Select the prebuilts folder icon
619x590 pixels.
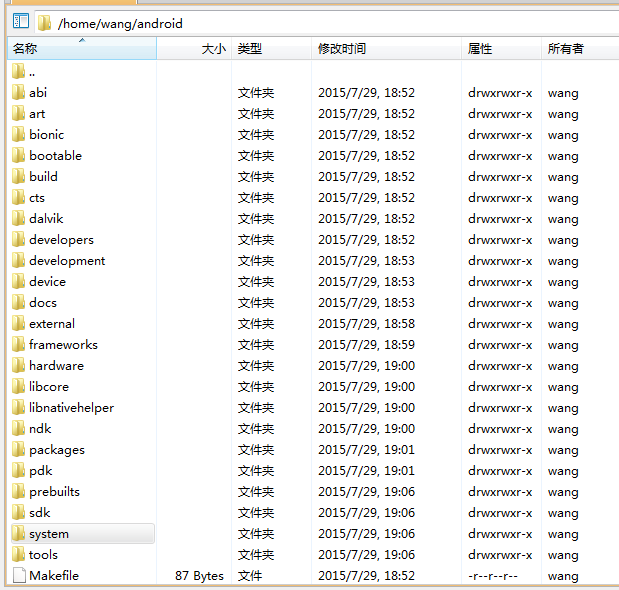19,491
